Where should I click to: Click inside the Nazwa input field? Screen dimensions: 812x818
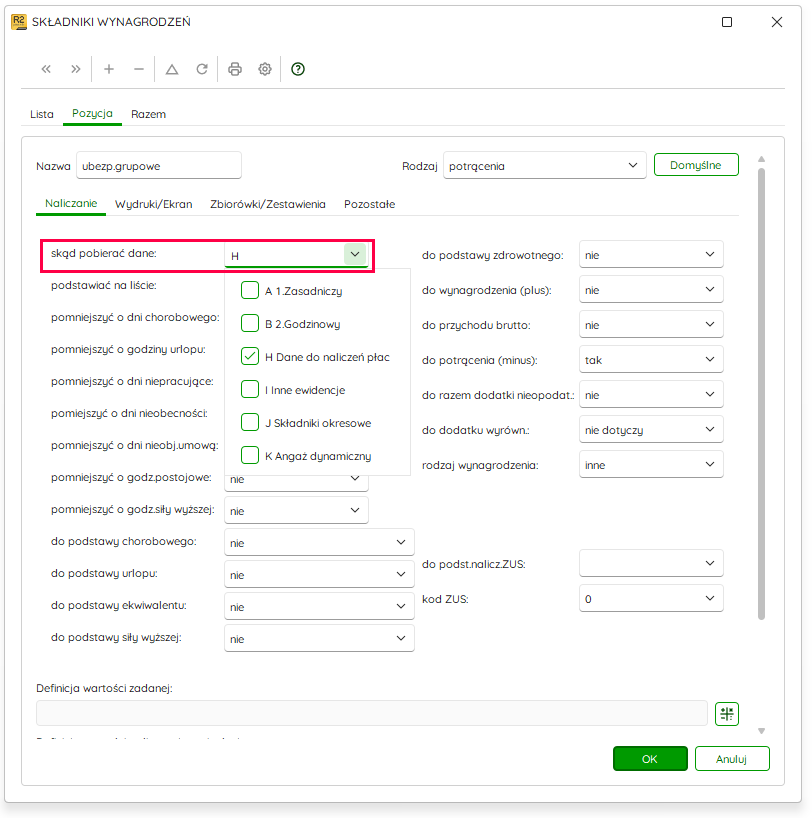click(x=159, y=166)
